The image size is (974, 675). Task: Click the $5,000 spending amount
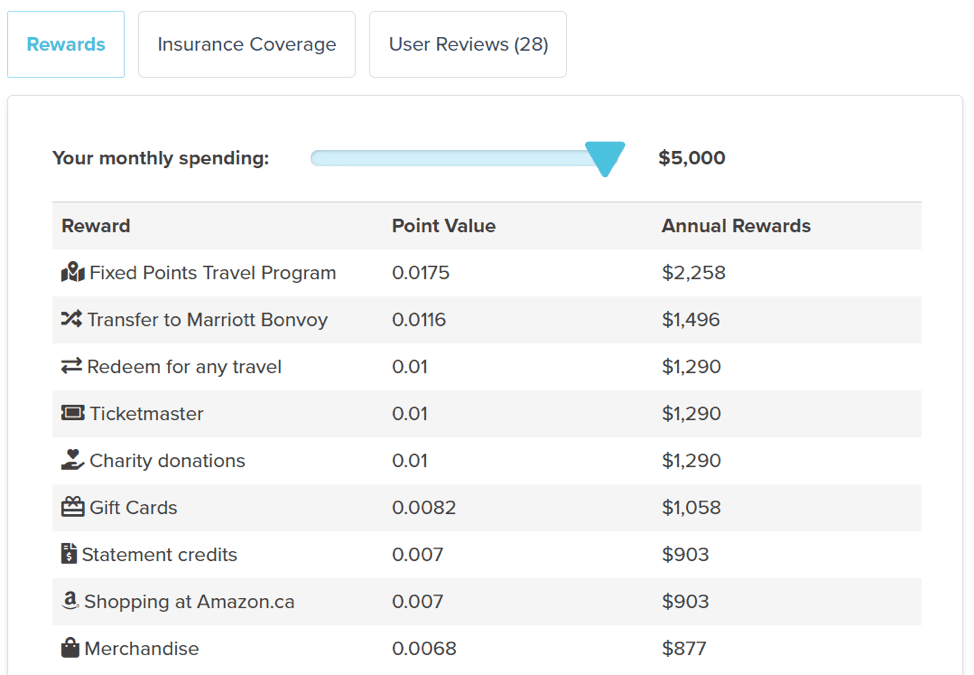pos(691,158)
